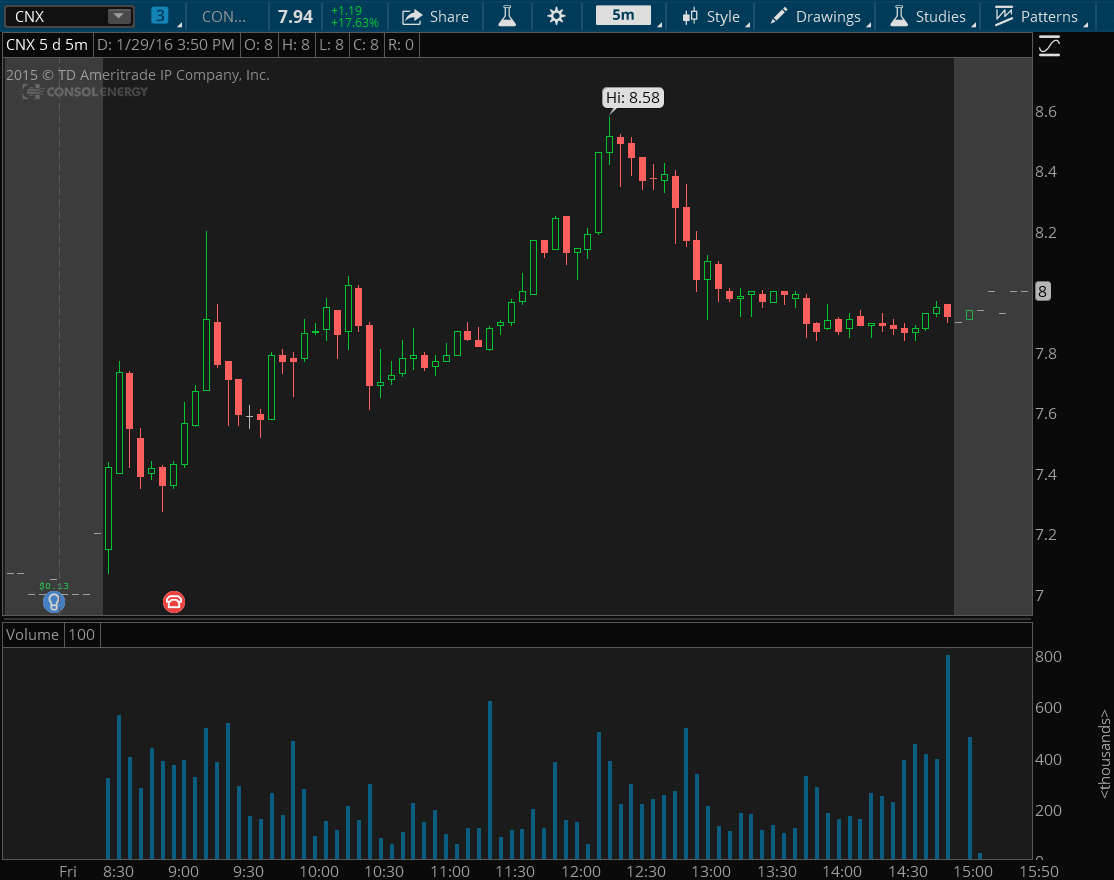Open the 5m timeframe selector
The height and width of the screenshot is (880, 1114).
(x=623, y=16)
